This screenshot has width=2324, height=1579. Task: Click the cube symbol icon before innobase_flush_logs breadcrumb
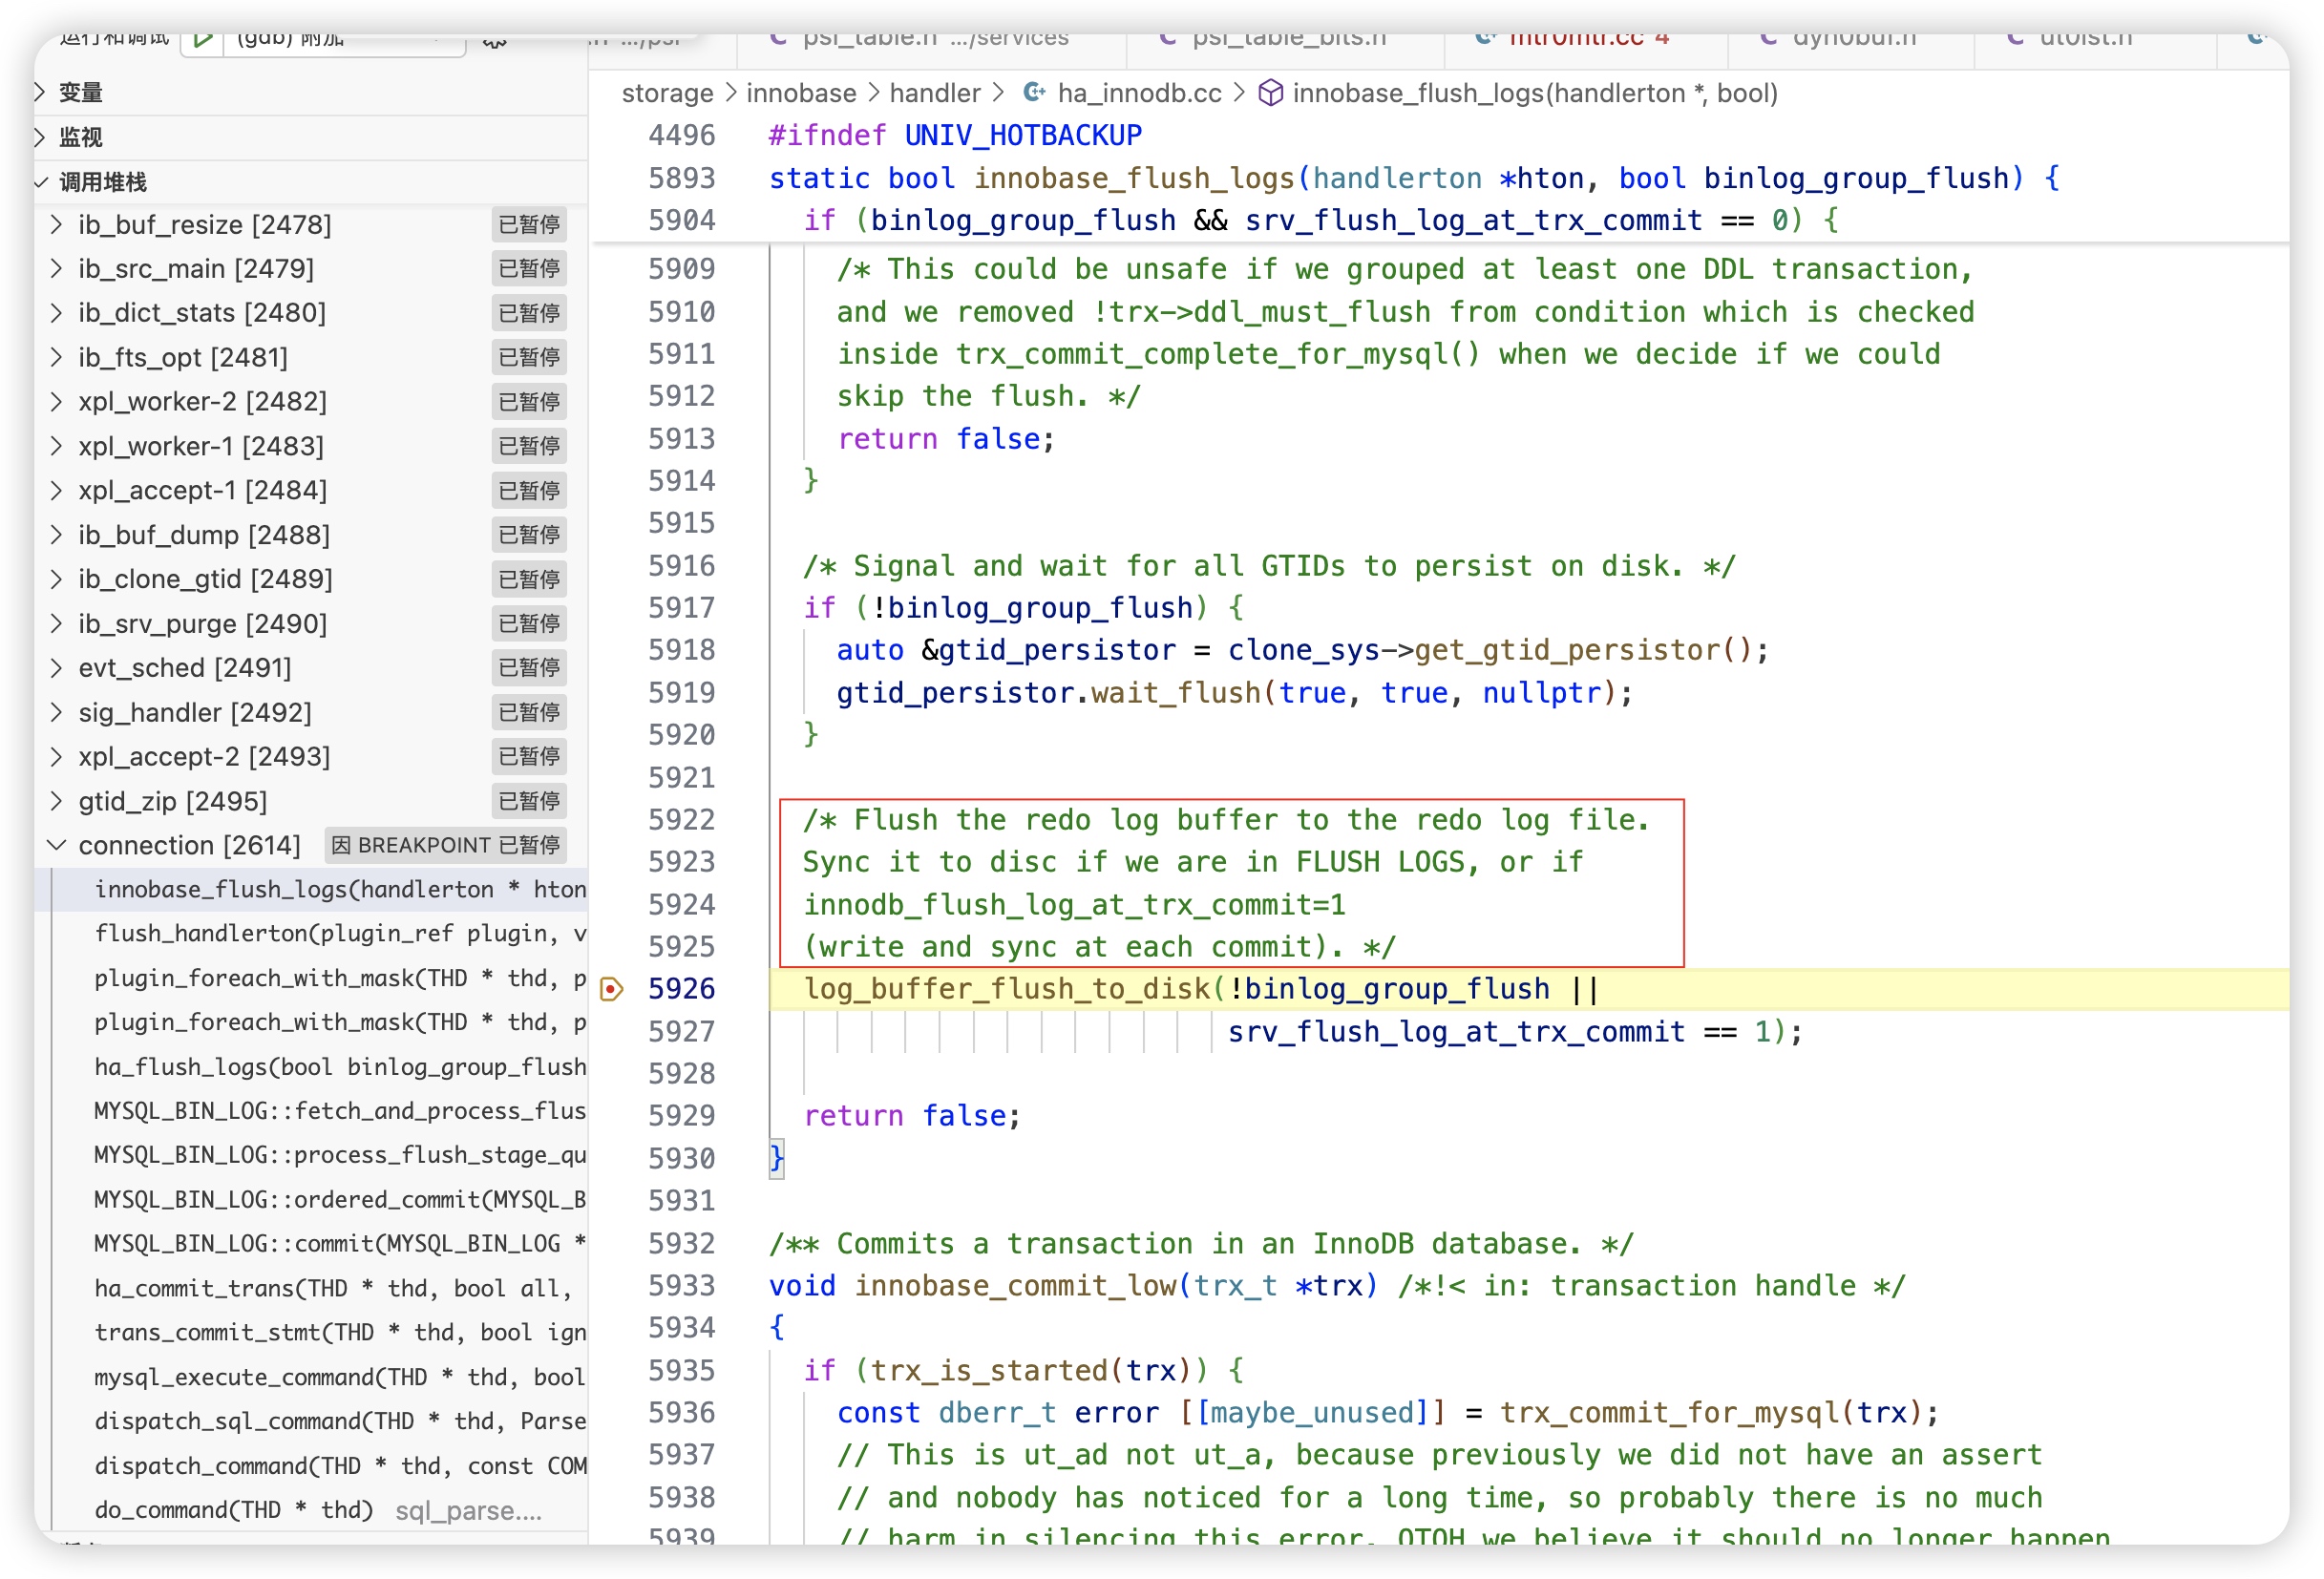coord(1270,93)
